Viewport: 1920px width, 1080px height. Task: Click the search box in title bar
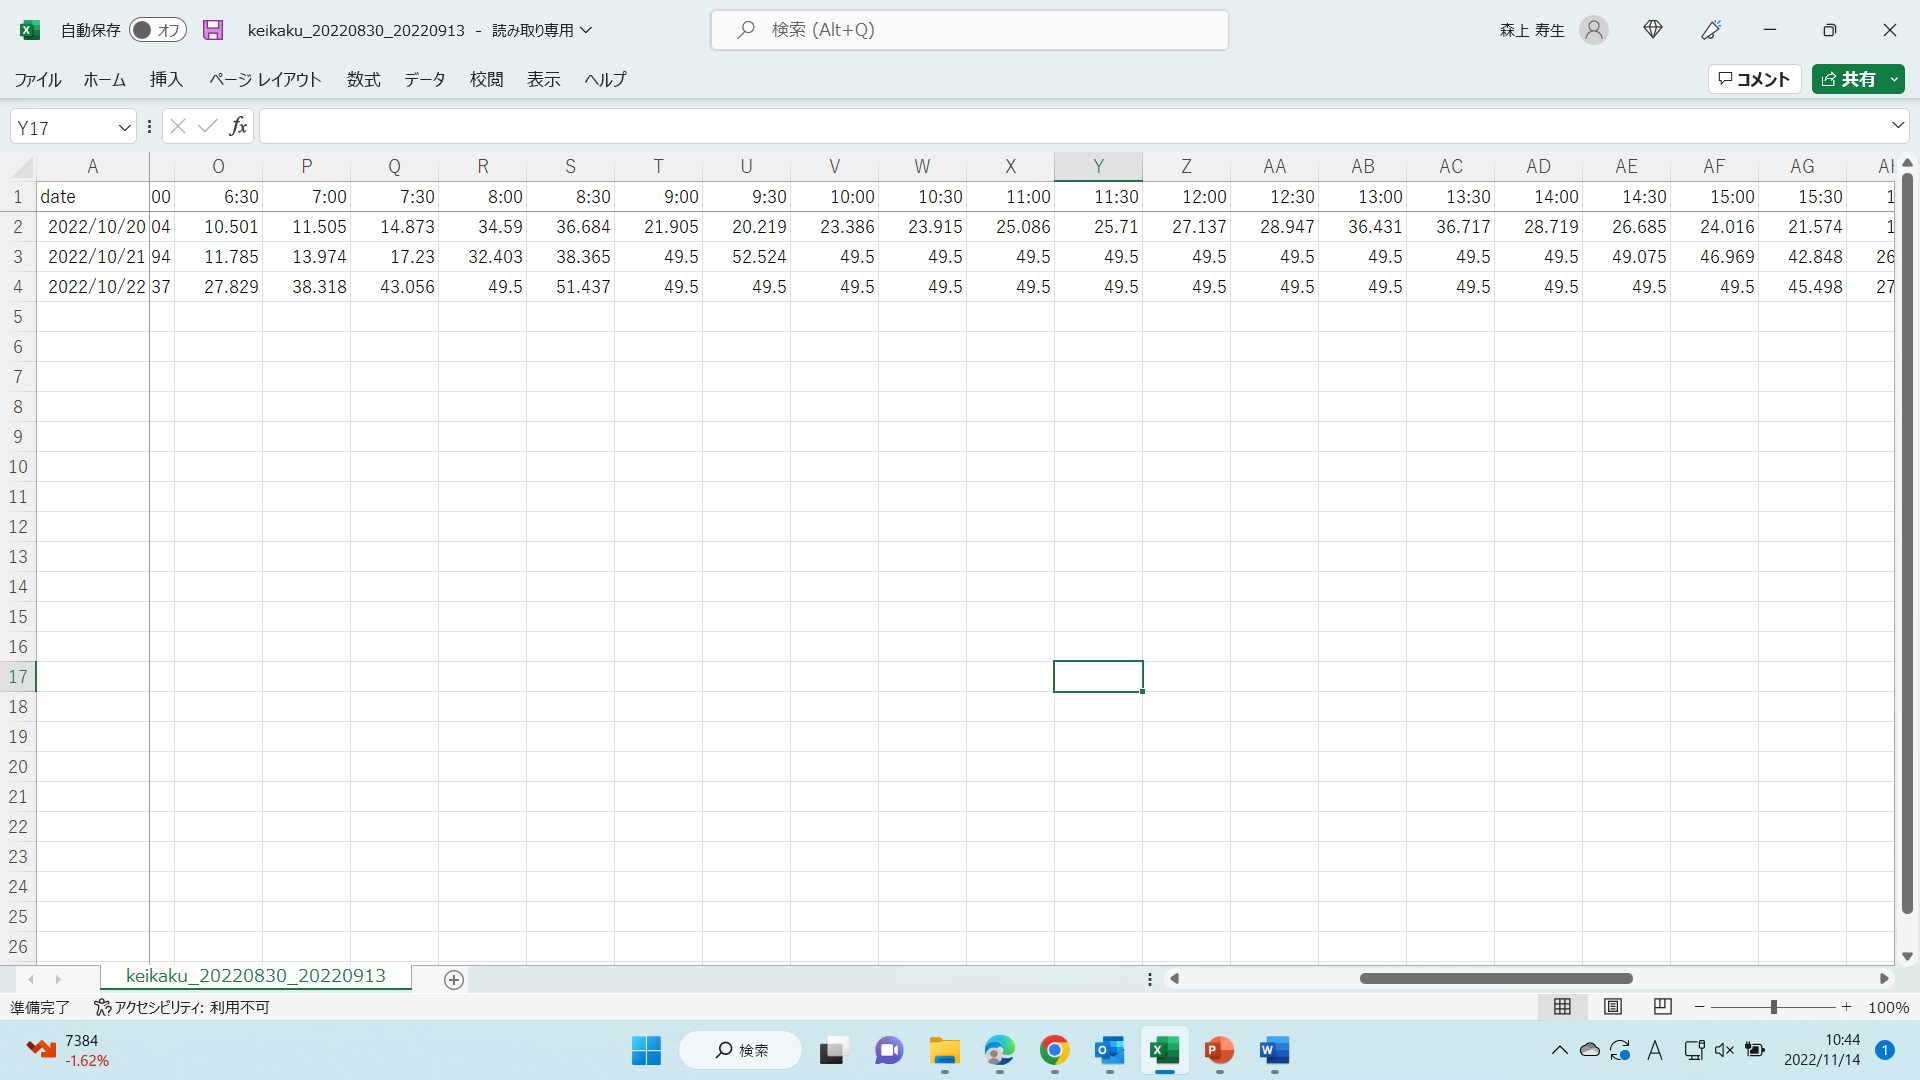pyautogui.click(x=969, y=30)
